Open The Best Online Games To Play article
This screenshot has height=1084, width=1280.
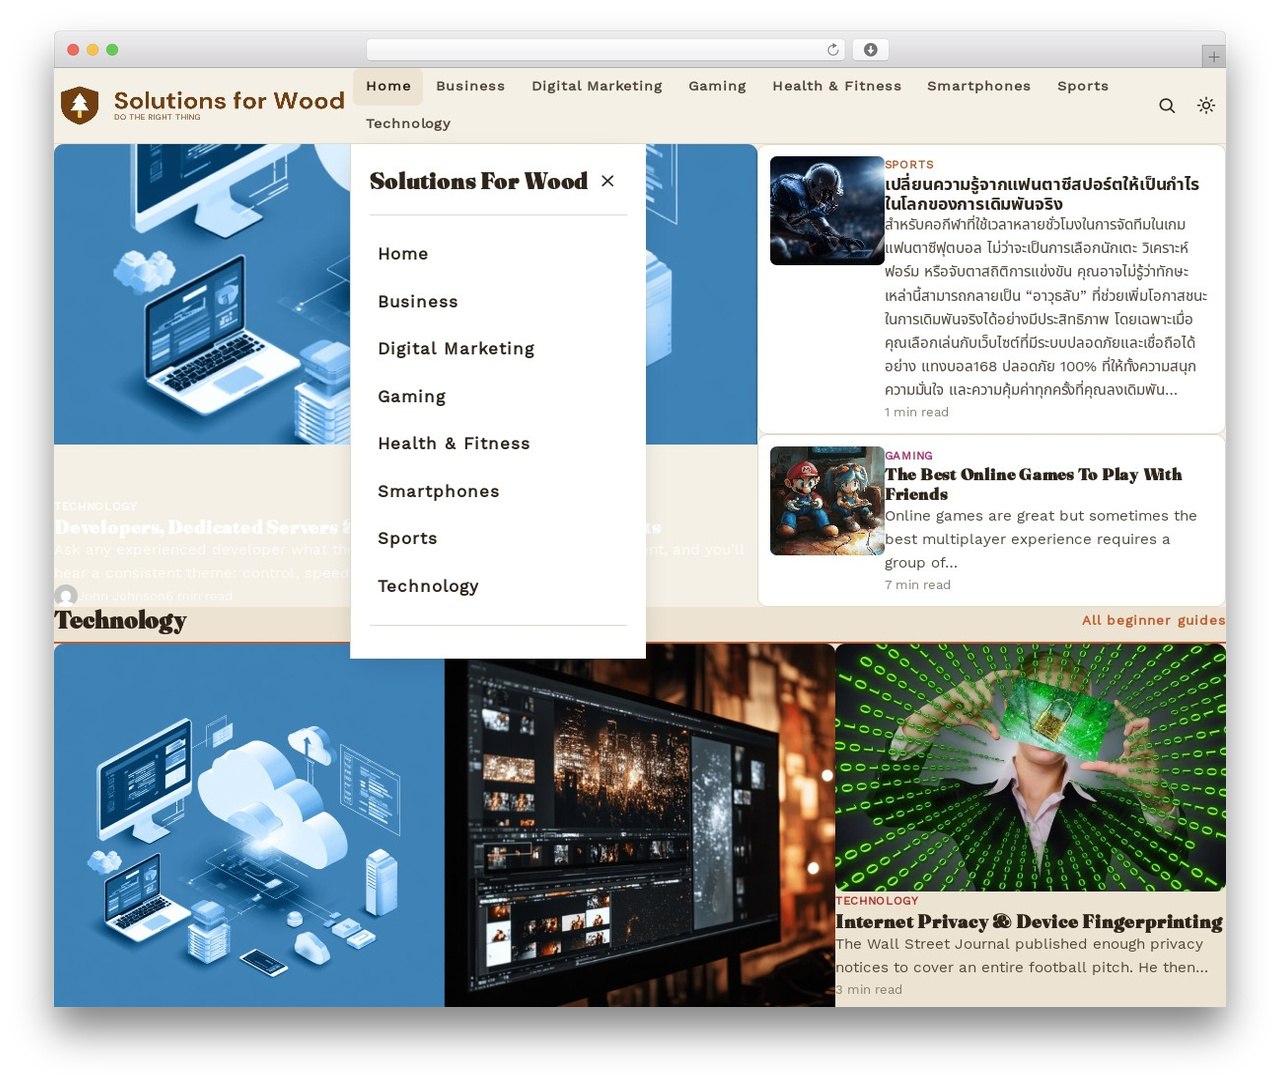pos(1033,484)
